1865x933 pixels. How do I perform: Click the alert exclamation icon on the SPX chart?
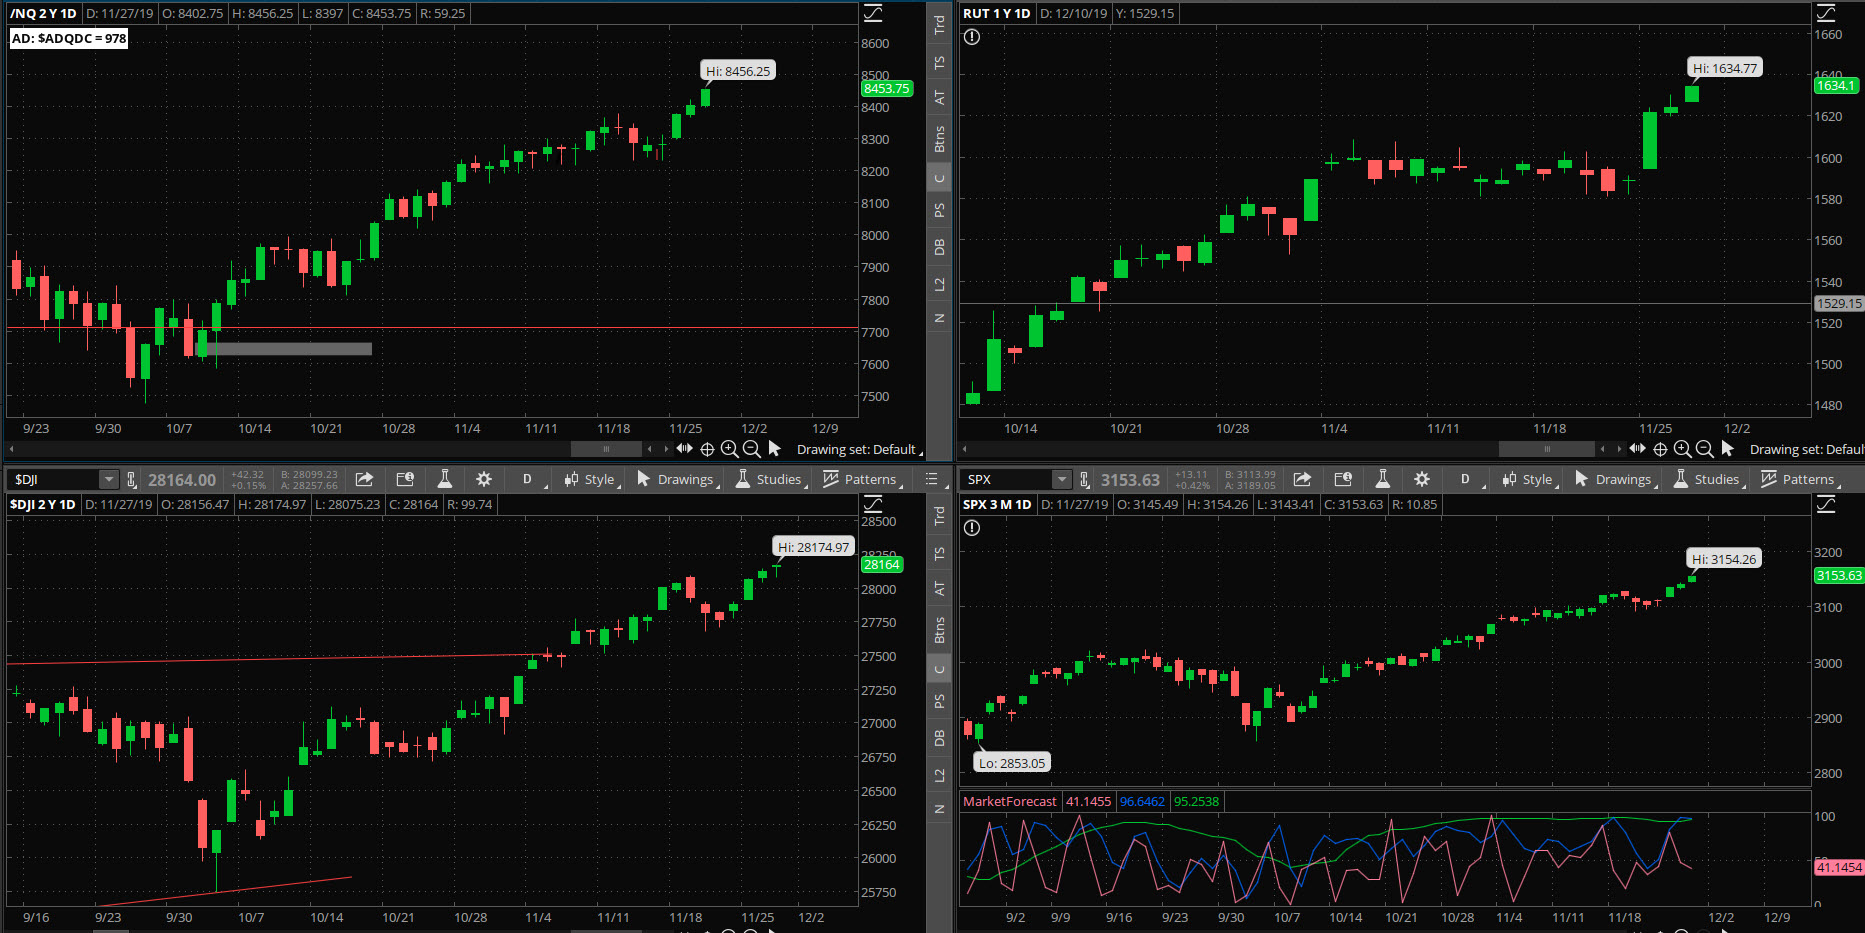(972, 528)
